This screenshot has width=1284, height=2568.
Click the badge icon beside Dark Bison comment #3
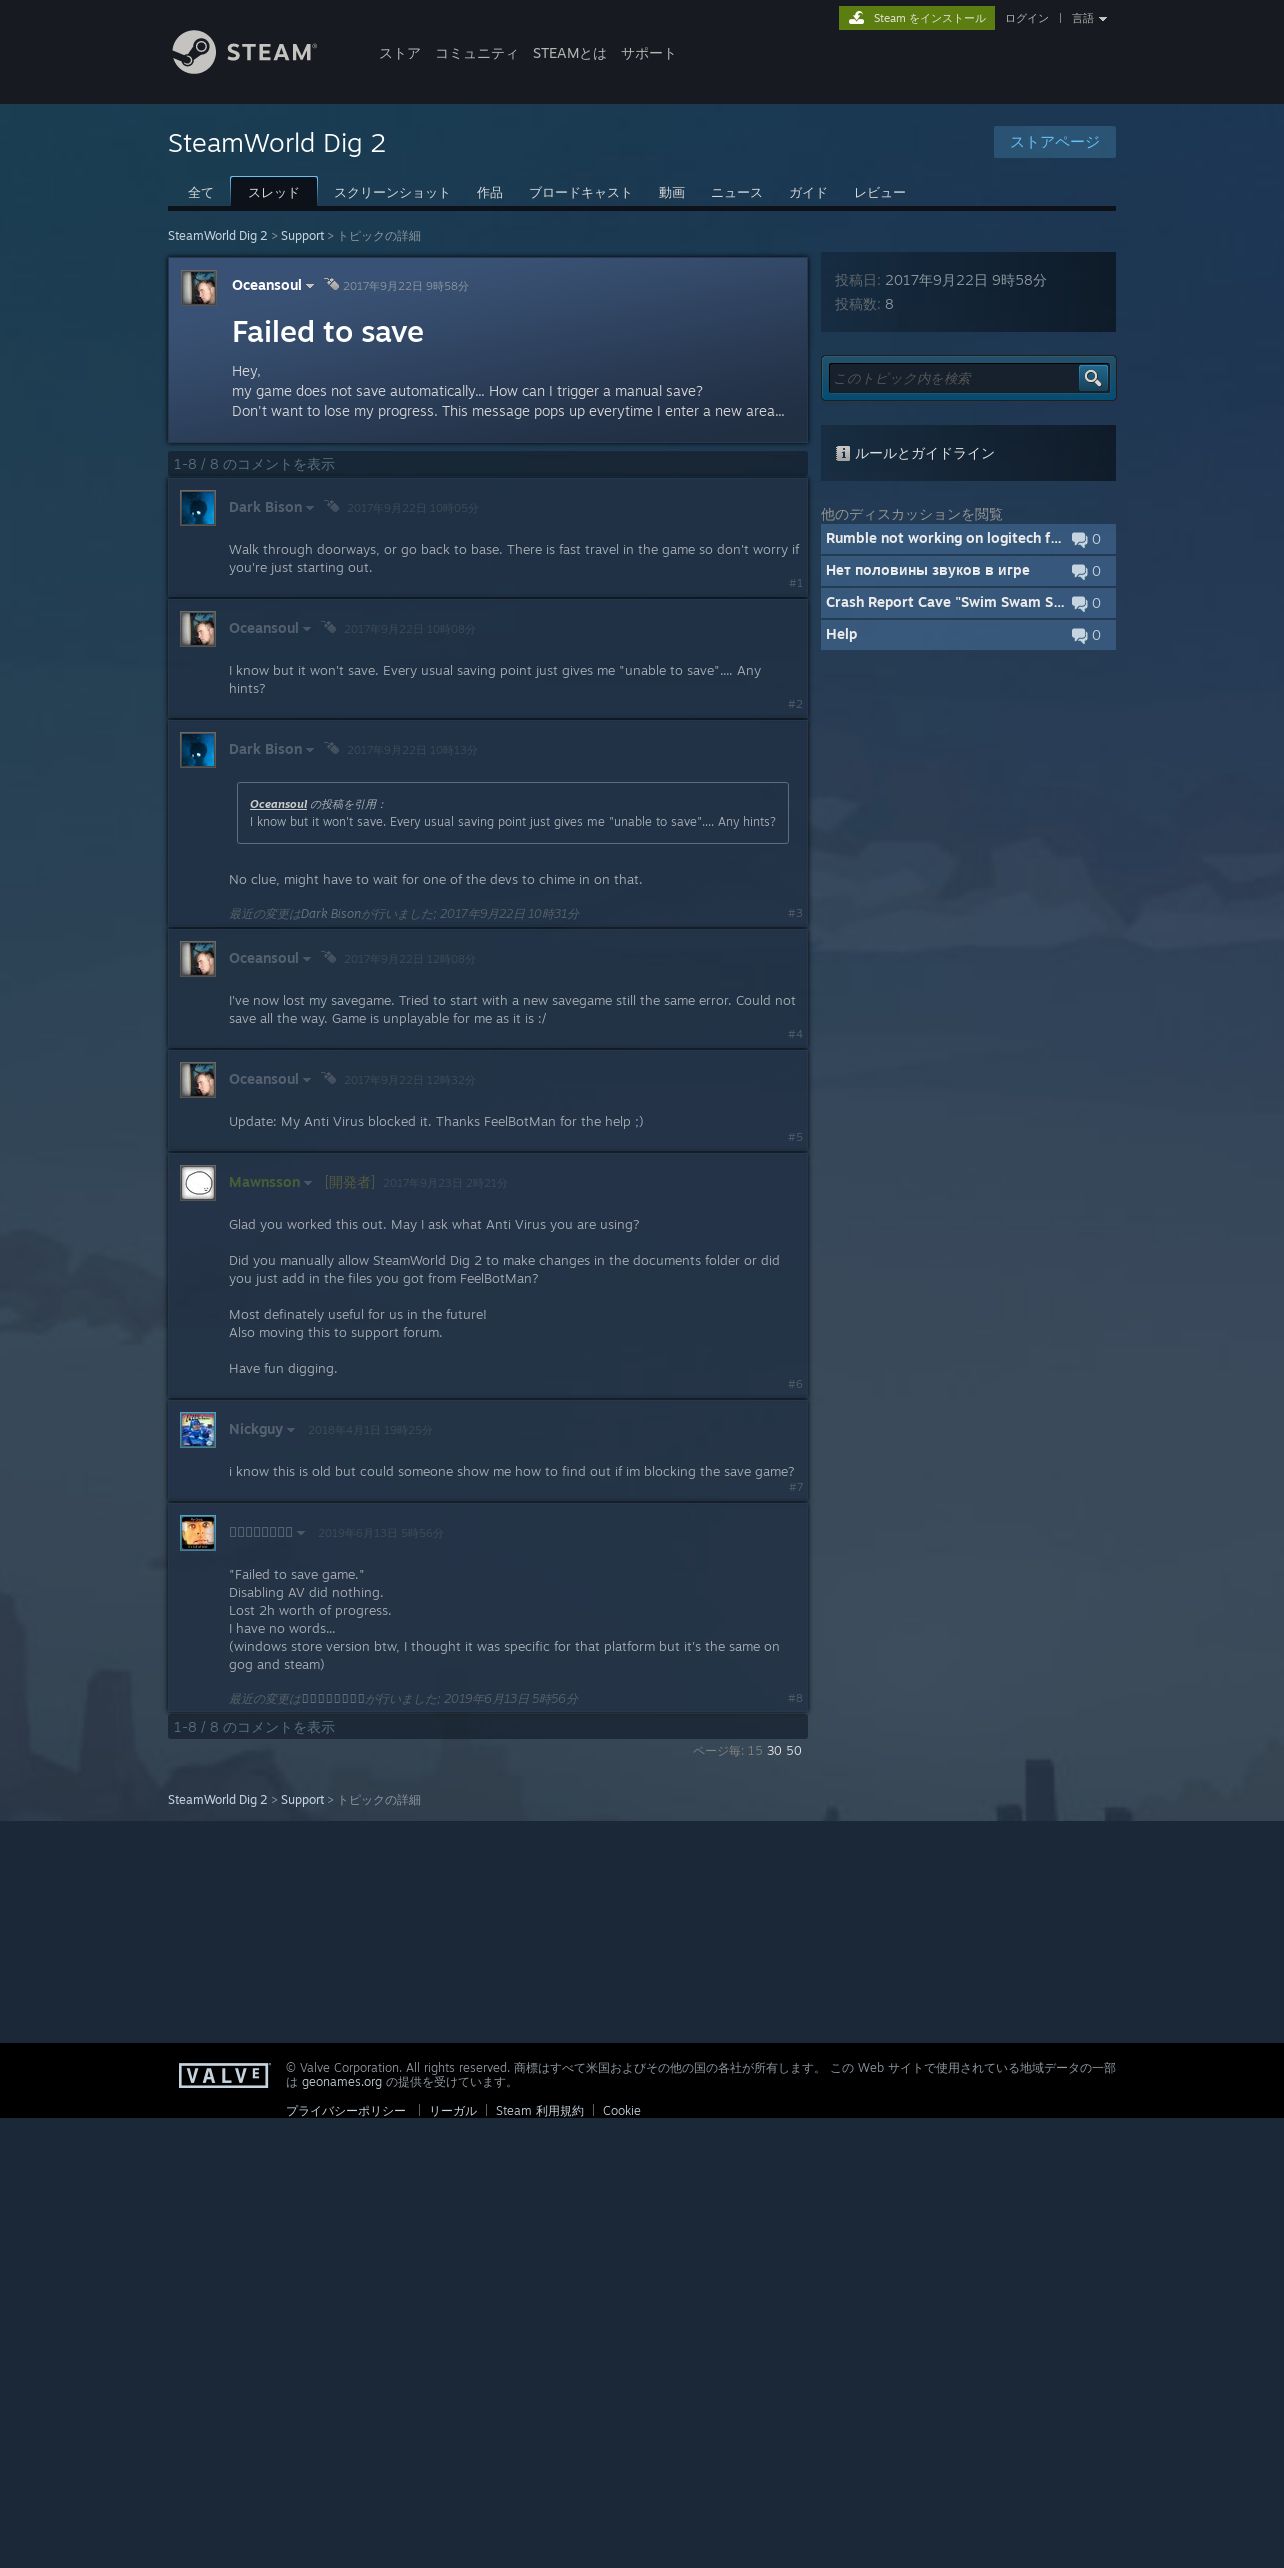(331, 749)
